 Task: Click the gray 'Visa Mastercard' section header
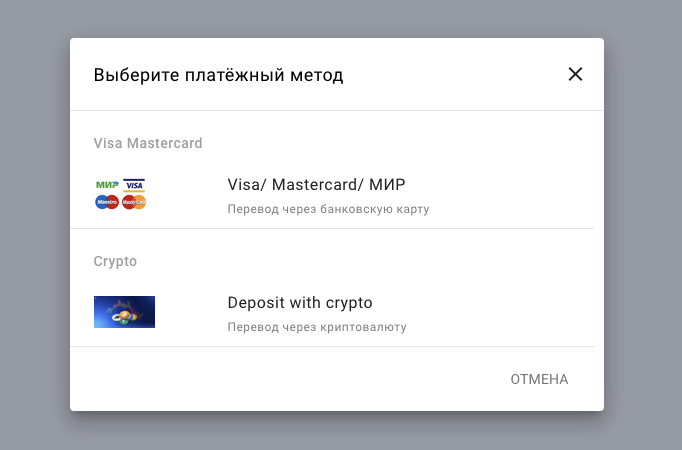click(x=148, y=143)
